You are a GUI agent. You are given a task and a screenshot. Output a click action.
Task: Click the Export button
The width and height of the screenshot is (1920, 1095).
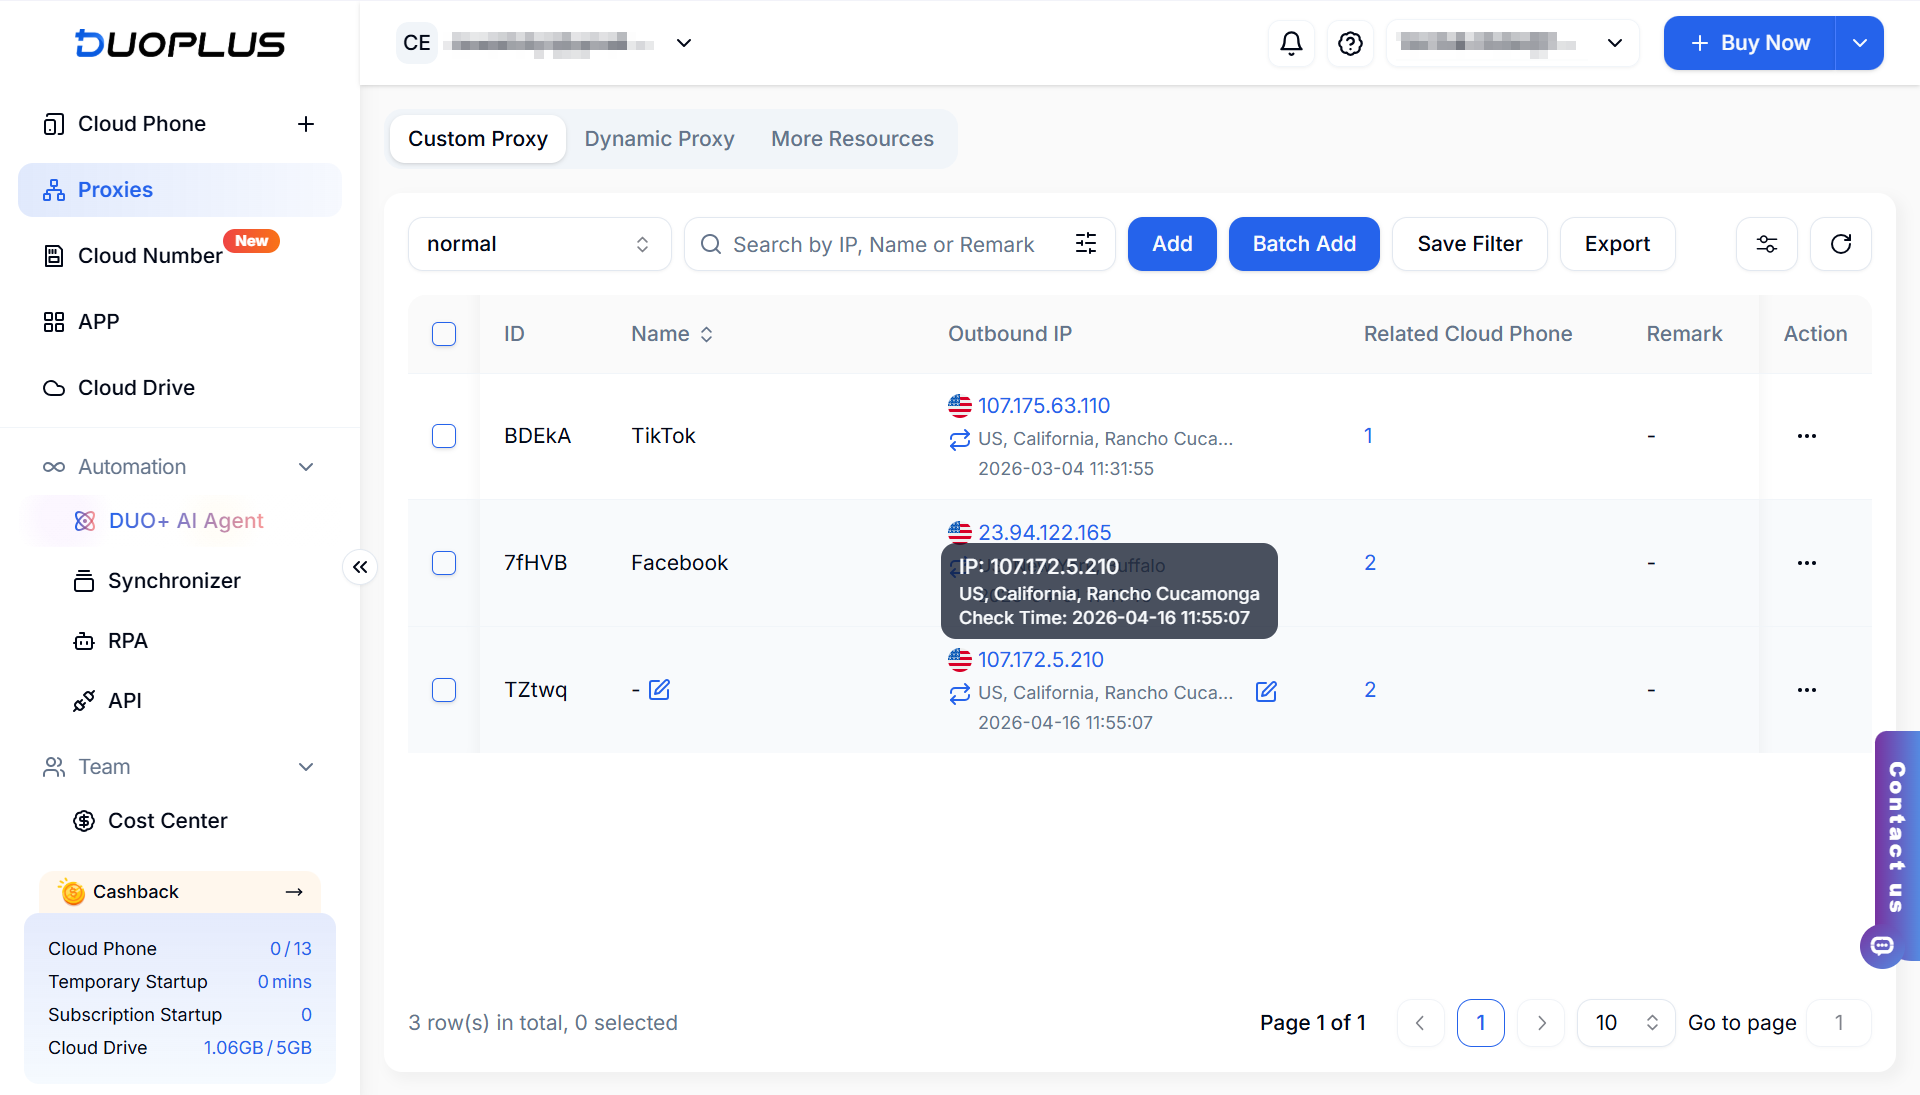[x=1617, y=244]
